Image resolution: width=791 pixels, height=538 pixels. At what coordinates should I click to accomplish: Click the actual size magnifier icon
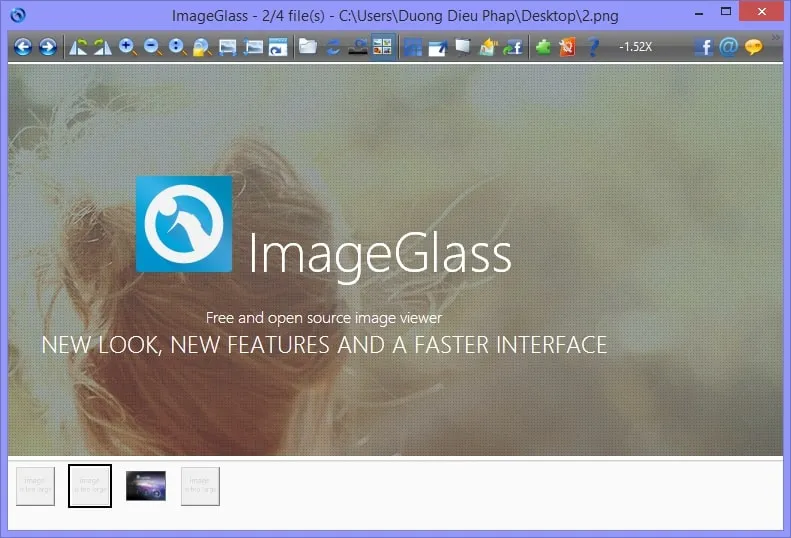click(177, 47)
